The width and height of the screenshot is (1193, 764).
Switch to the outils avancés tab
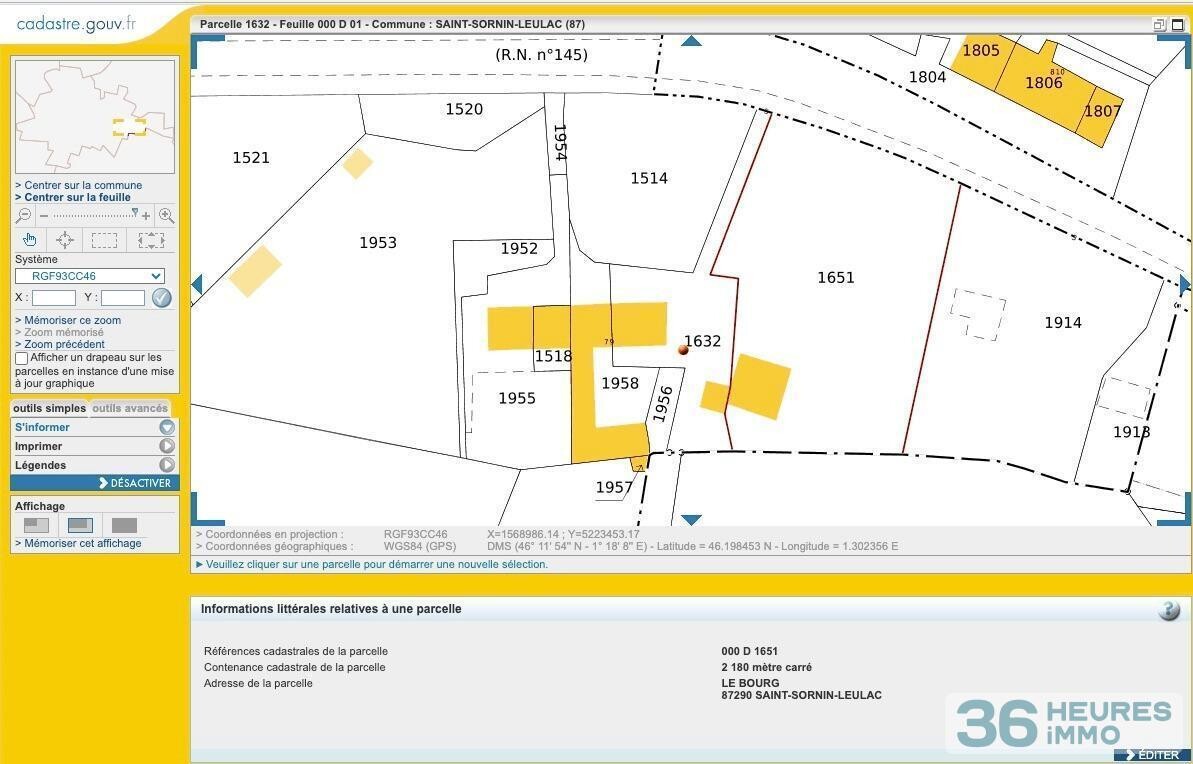(x=130, y=409)
